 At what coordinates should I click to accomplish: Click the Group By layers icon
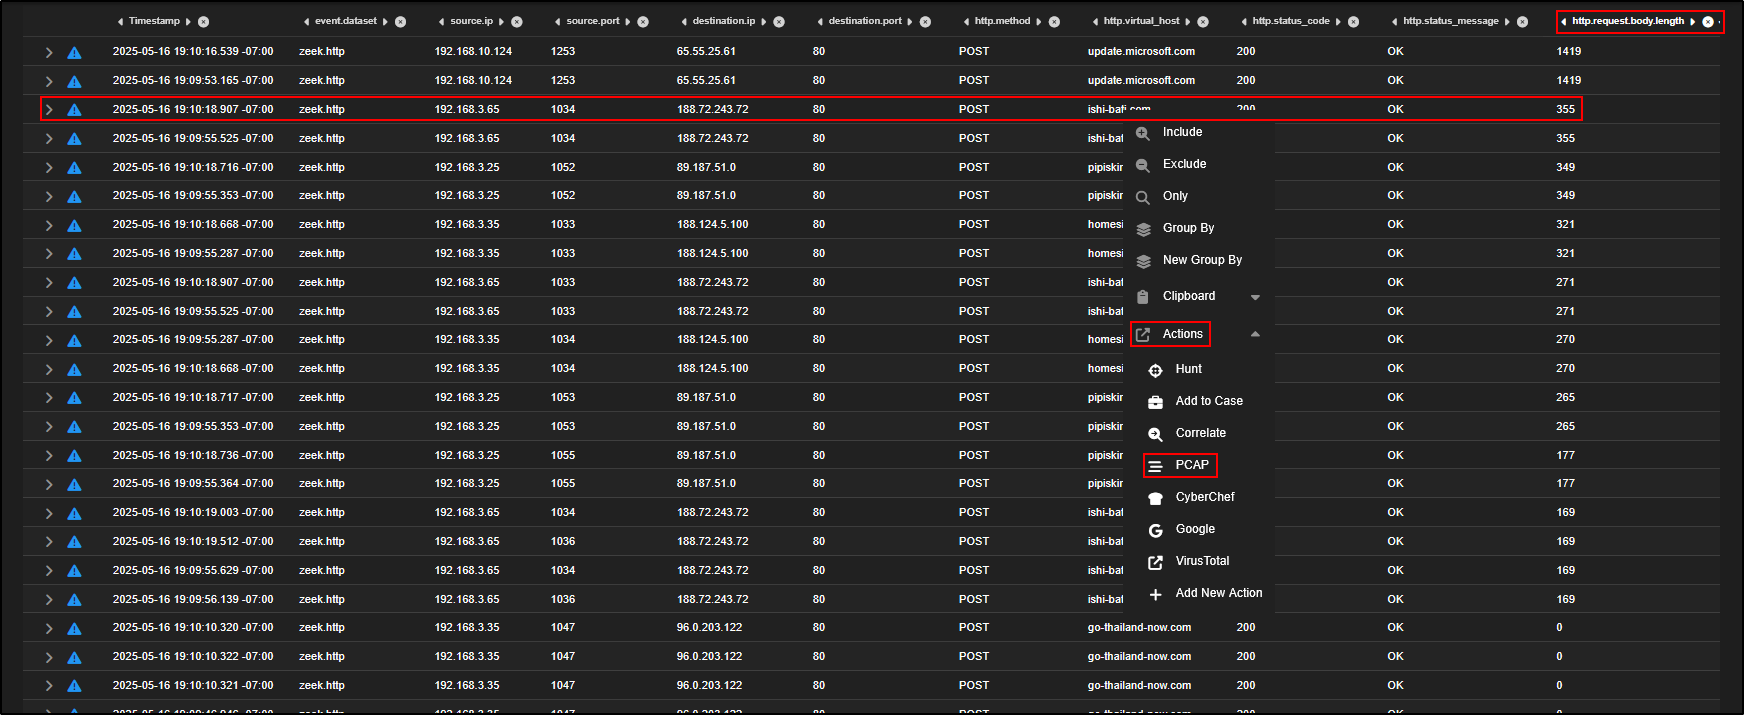pos(1143,229)
